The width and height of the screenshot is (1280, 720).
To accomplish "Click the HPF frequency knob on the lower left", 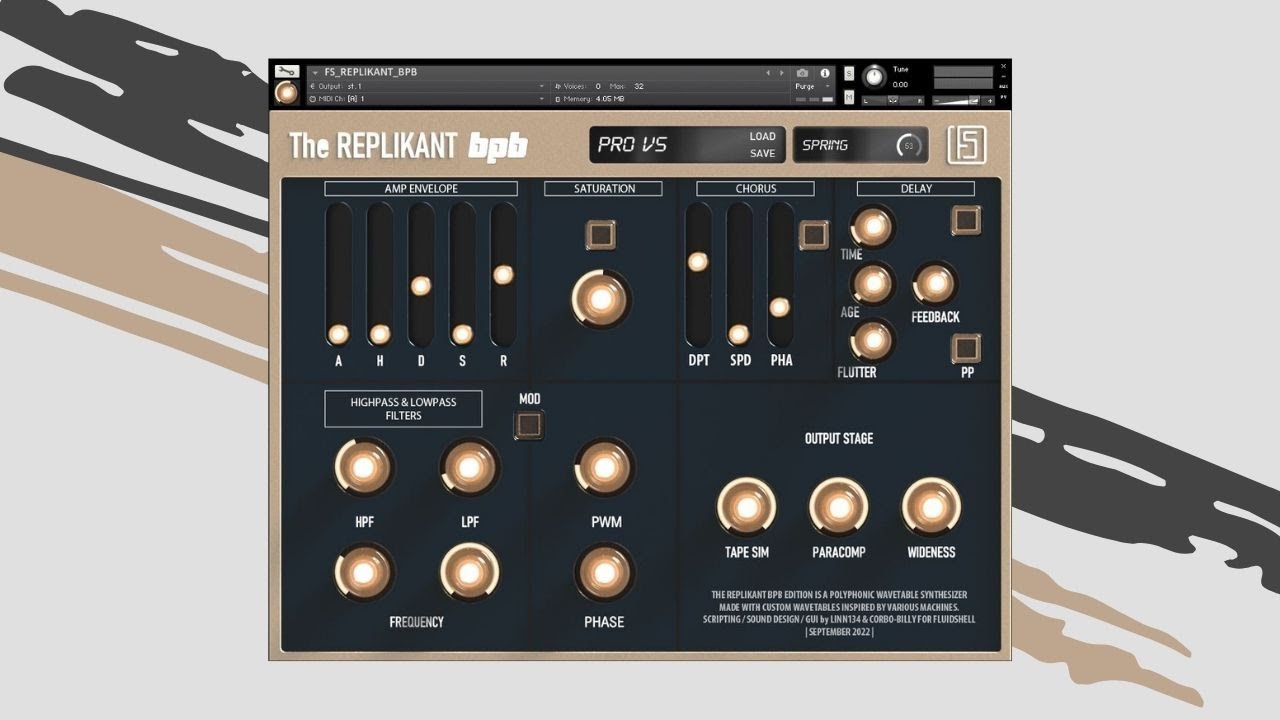I will [364, 572].
